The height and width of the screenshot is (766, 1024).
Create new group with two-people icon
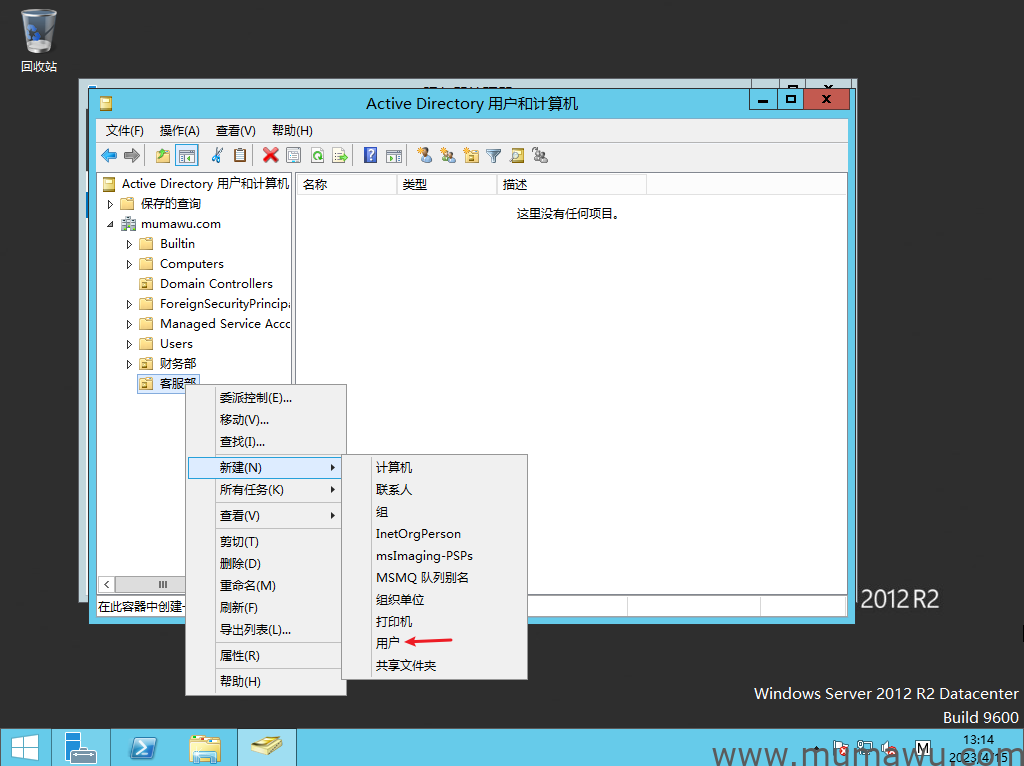click(448, 155)
